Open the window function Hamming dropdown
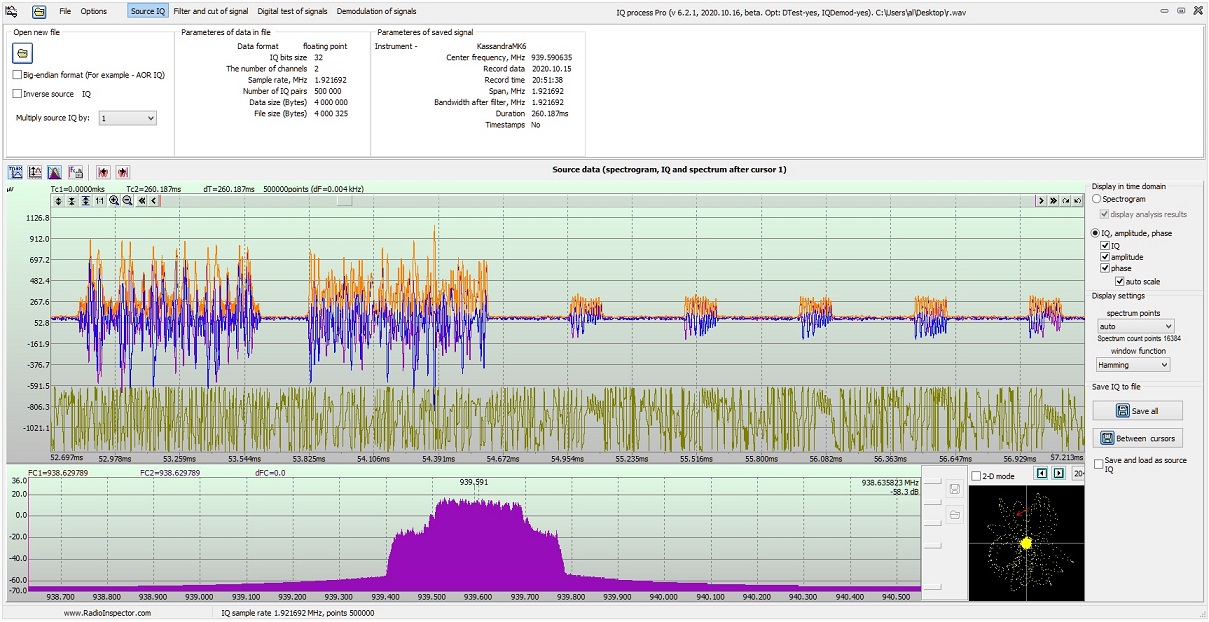The image size is (1209, 622). [1133, 365]
